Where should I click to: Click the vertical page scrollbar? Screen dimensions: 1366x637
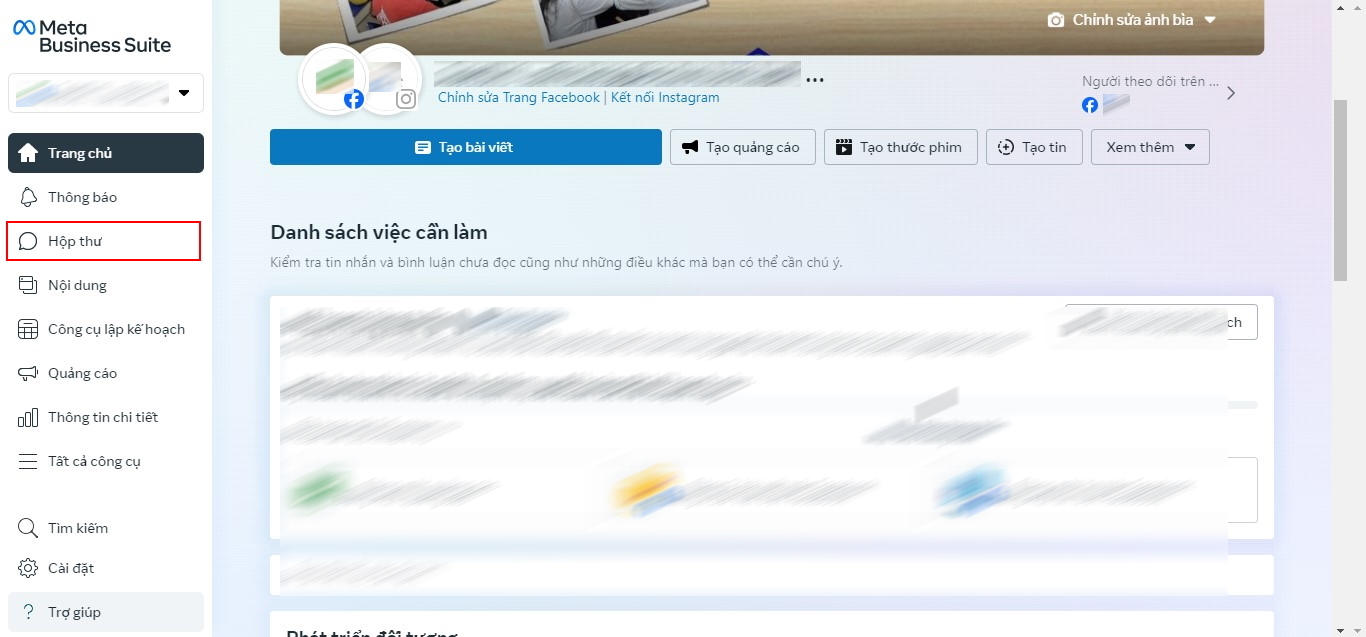pyautogui.click(x=1340, y=190)
